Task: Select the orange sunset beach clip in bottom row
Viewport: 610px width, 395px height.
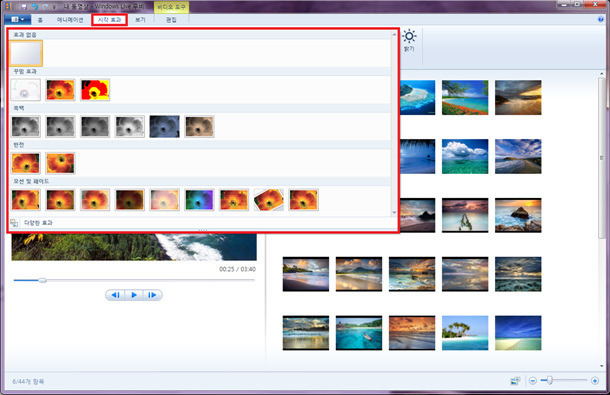Action: [412, 333]
